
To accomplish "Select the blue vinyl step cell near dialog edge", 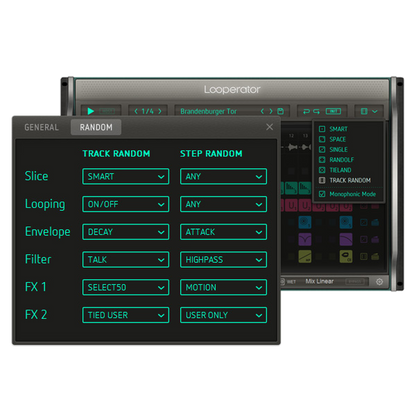I will [305, 222].
